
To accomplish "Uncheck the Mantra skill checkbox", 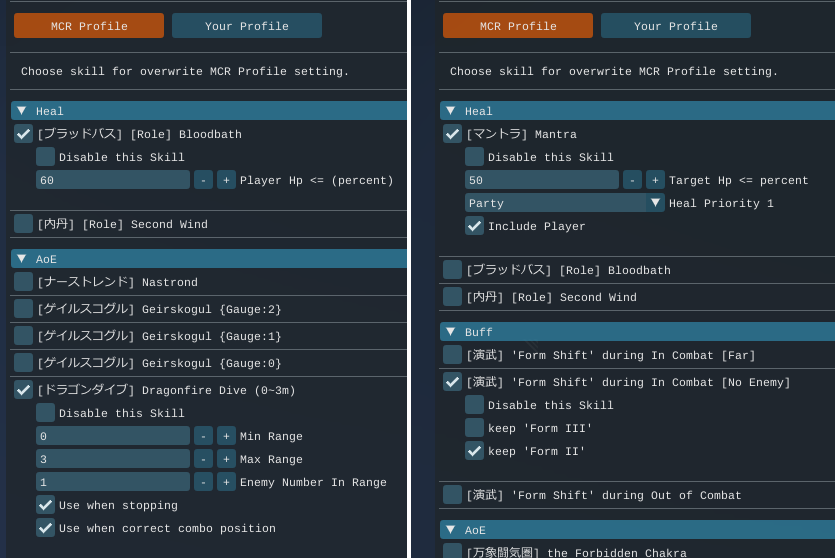I will click(x=452, y=134).
